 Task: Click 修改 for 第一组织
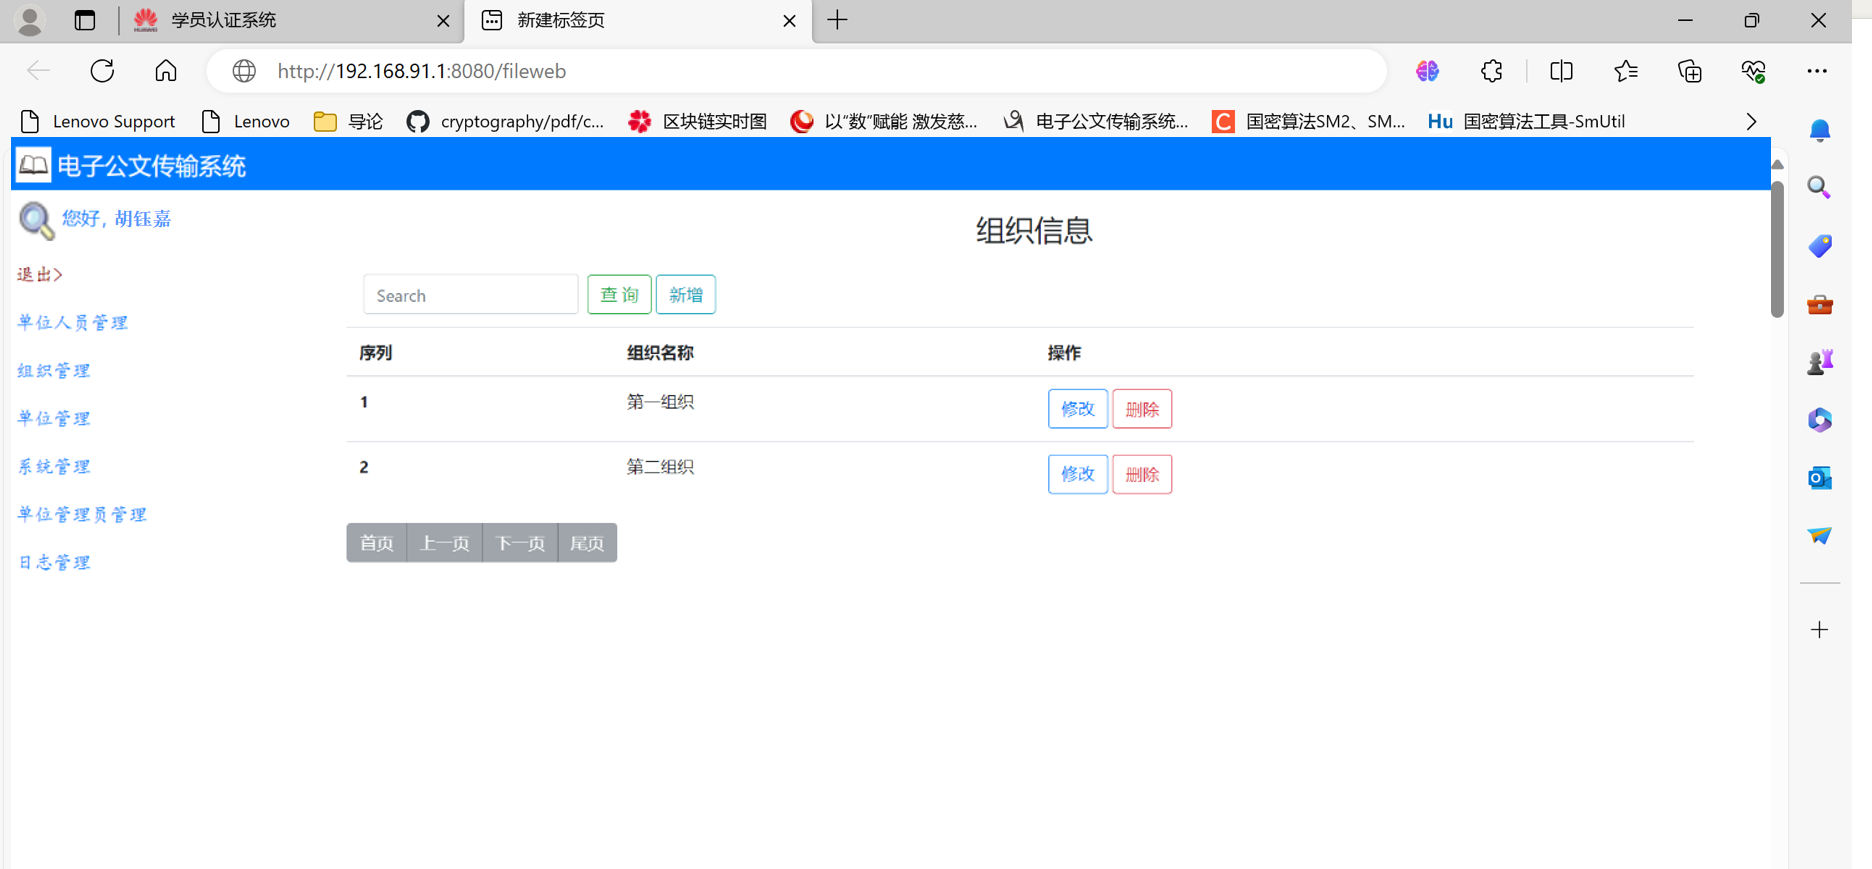[1078, 409]
